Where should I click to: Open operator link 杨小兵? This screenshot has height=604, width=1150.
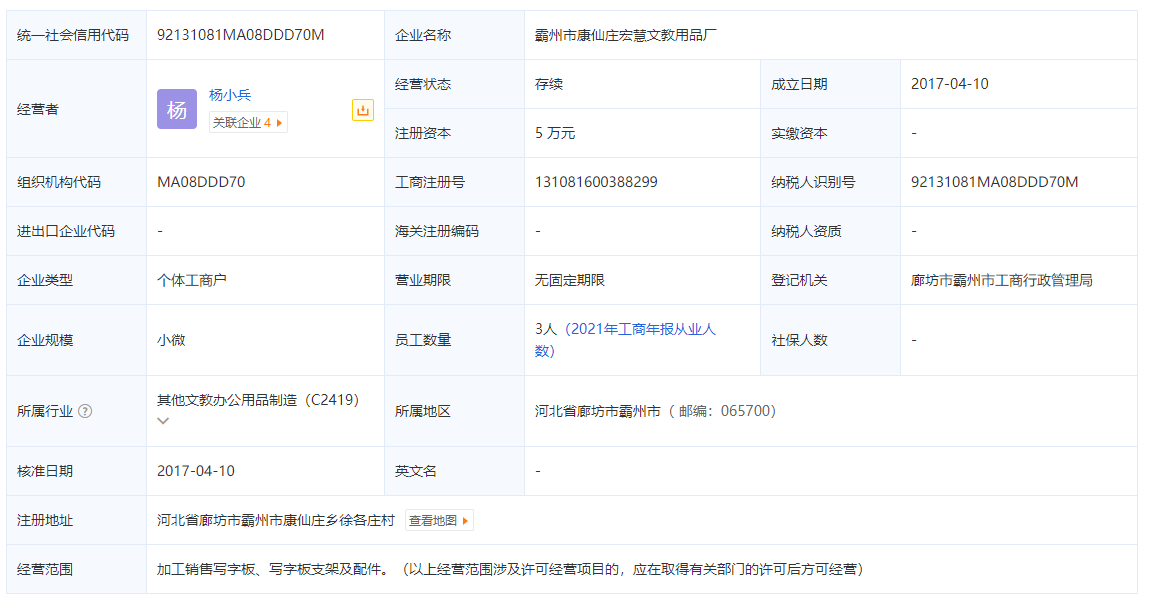tap(230, 95)
